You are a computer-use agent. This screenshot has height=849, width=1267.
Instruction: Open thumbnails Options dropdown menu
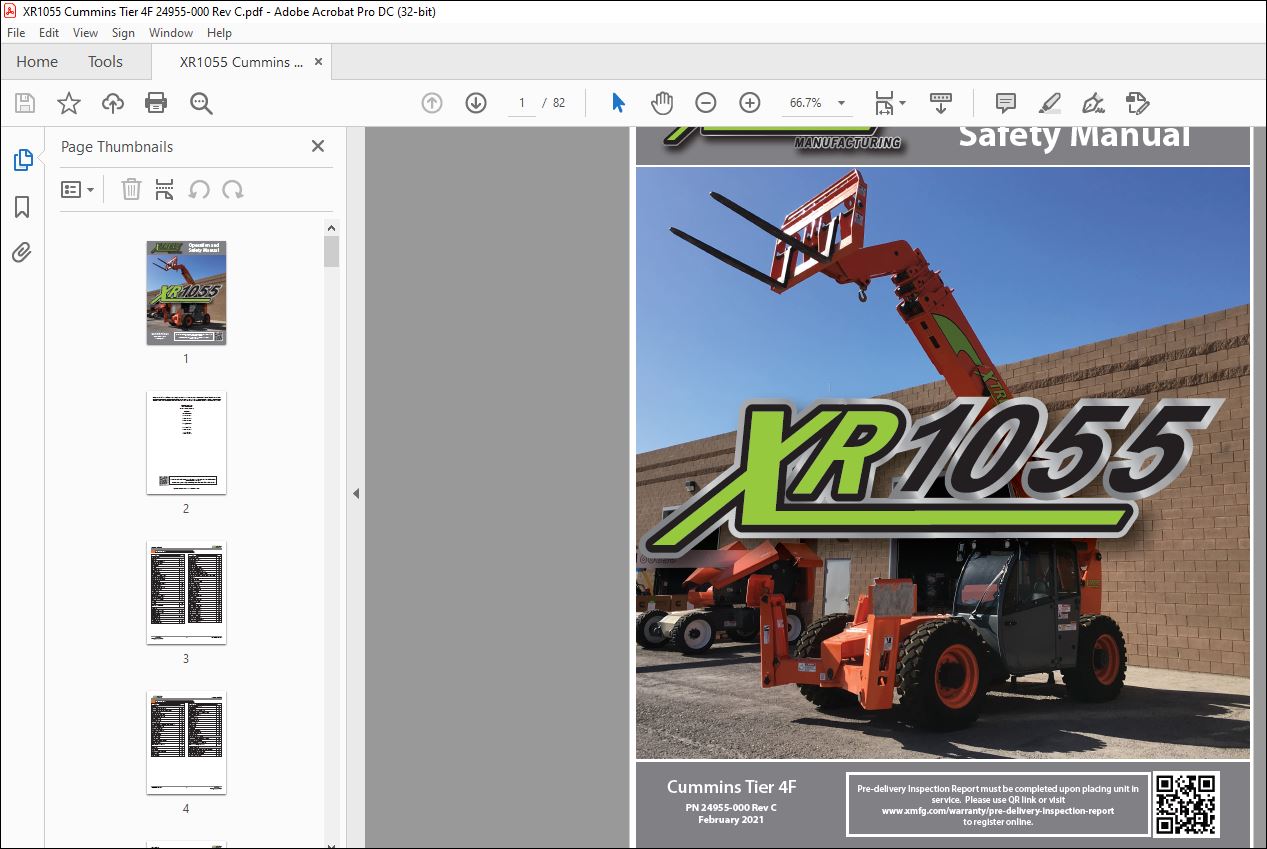click(78, 189)
